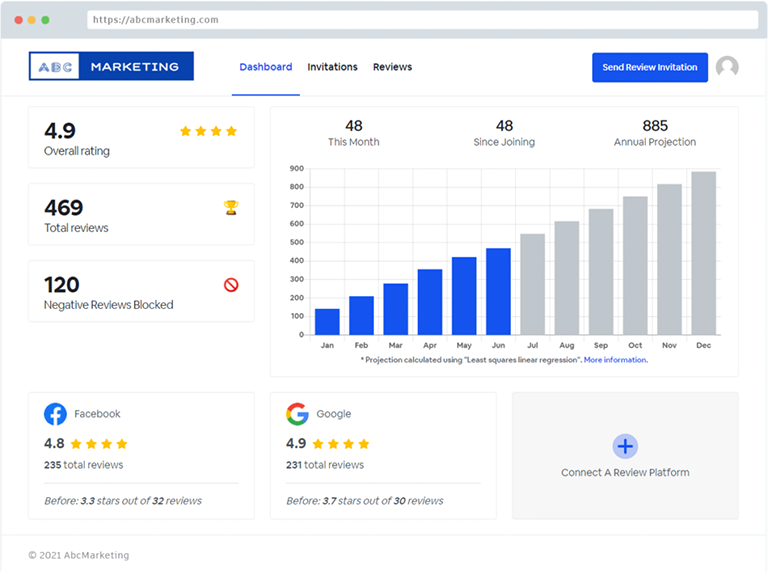Open the user profile avatar
Image resolution: width=768 pixels, height=575 pixels.
click(727, 67)
